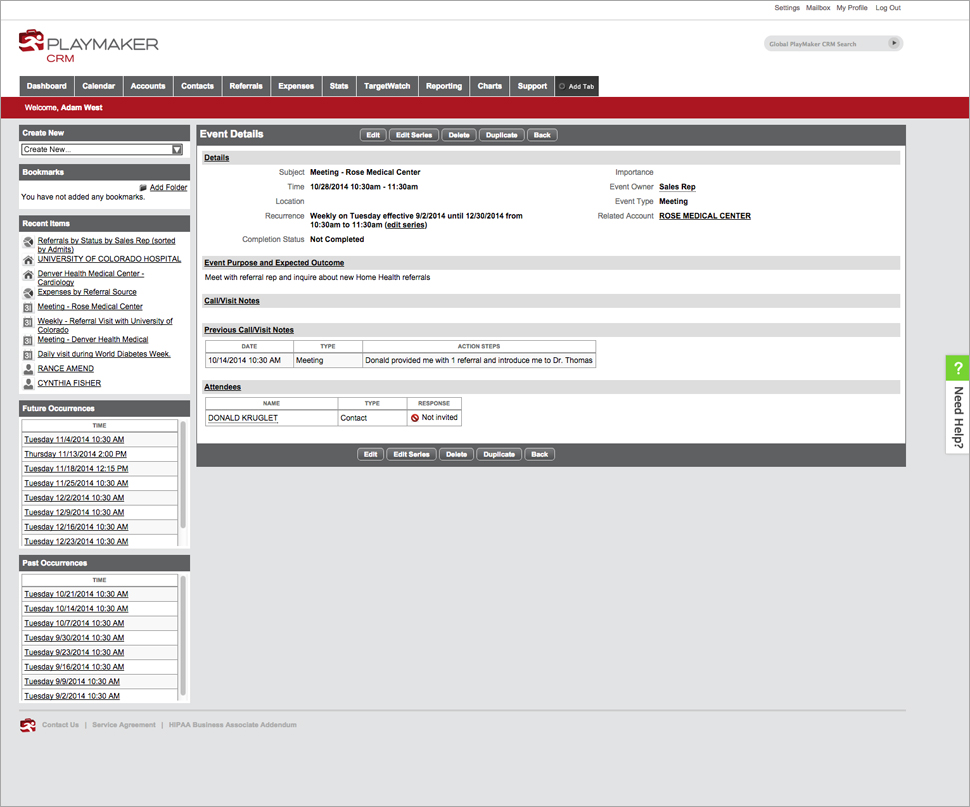Image resolution: width=970 pixels, height=807 pixels.
Task: Click the top Edit button
Action: (373, 135)
